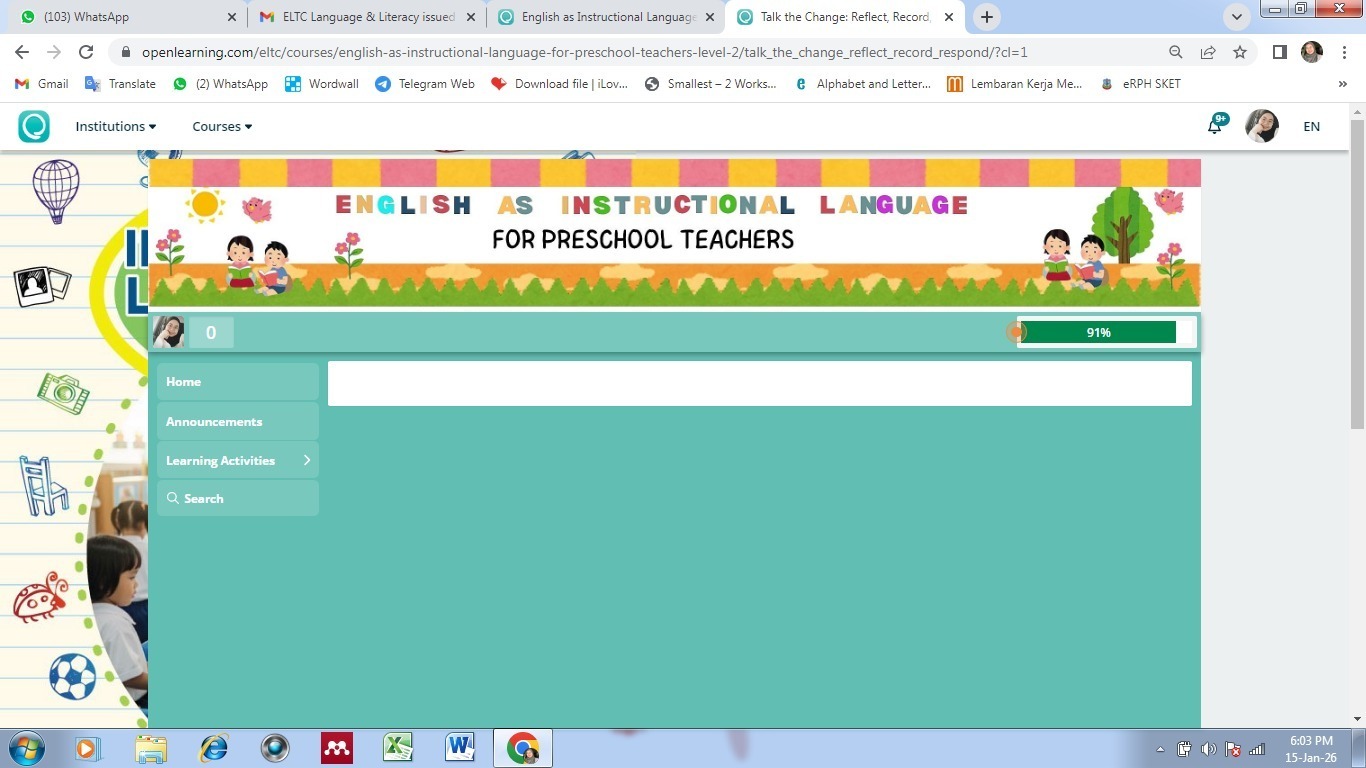Viewport: 1366px width, 768px height.
Task: Open Windows Media Player from taskbar
Action: click(x=88, y=748)
